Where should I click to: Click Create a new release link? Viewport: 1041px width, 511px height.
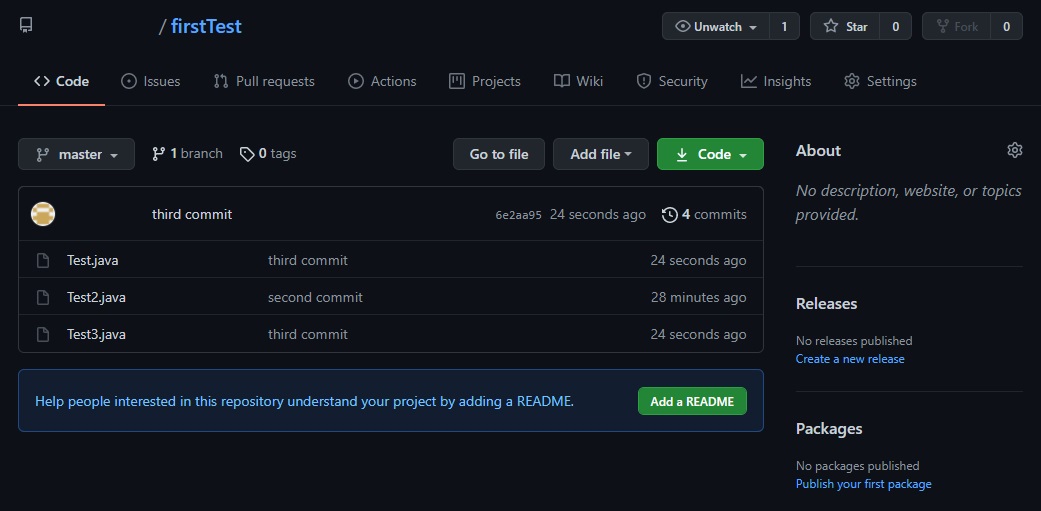pyautogui.click(x=850, y=359)
